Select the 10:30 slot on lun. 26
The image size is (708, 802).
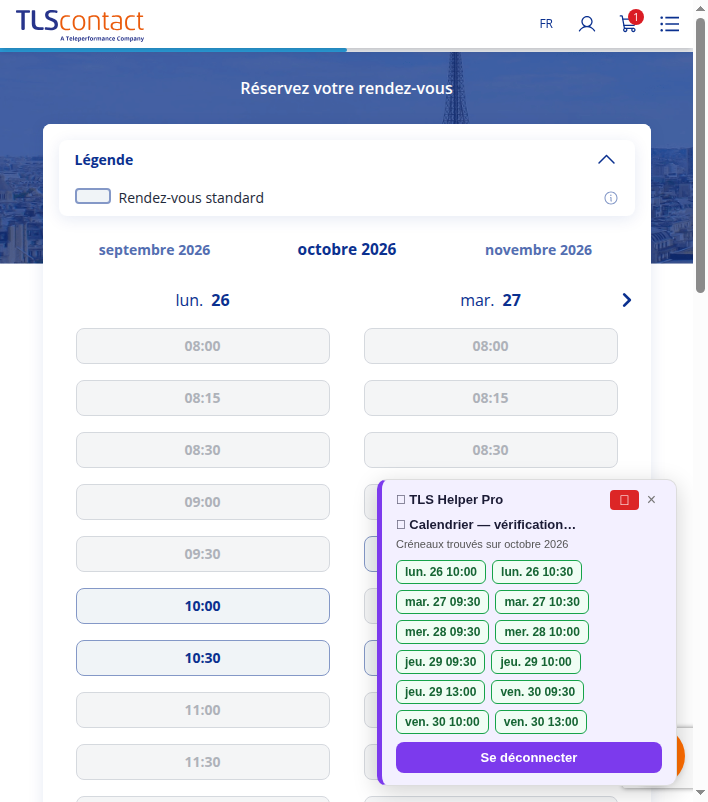203,658
